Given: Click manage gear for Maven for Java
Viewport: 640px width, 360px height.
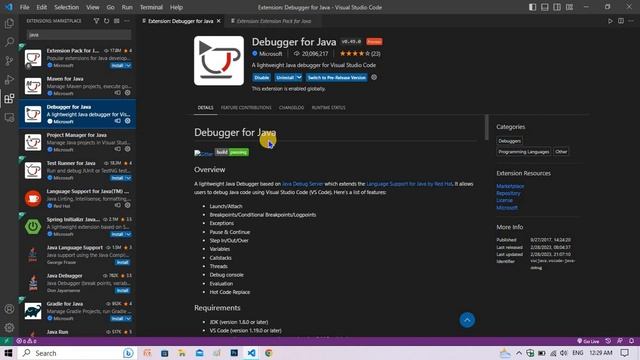Looking at the screenshot, I should pos(128,93).
